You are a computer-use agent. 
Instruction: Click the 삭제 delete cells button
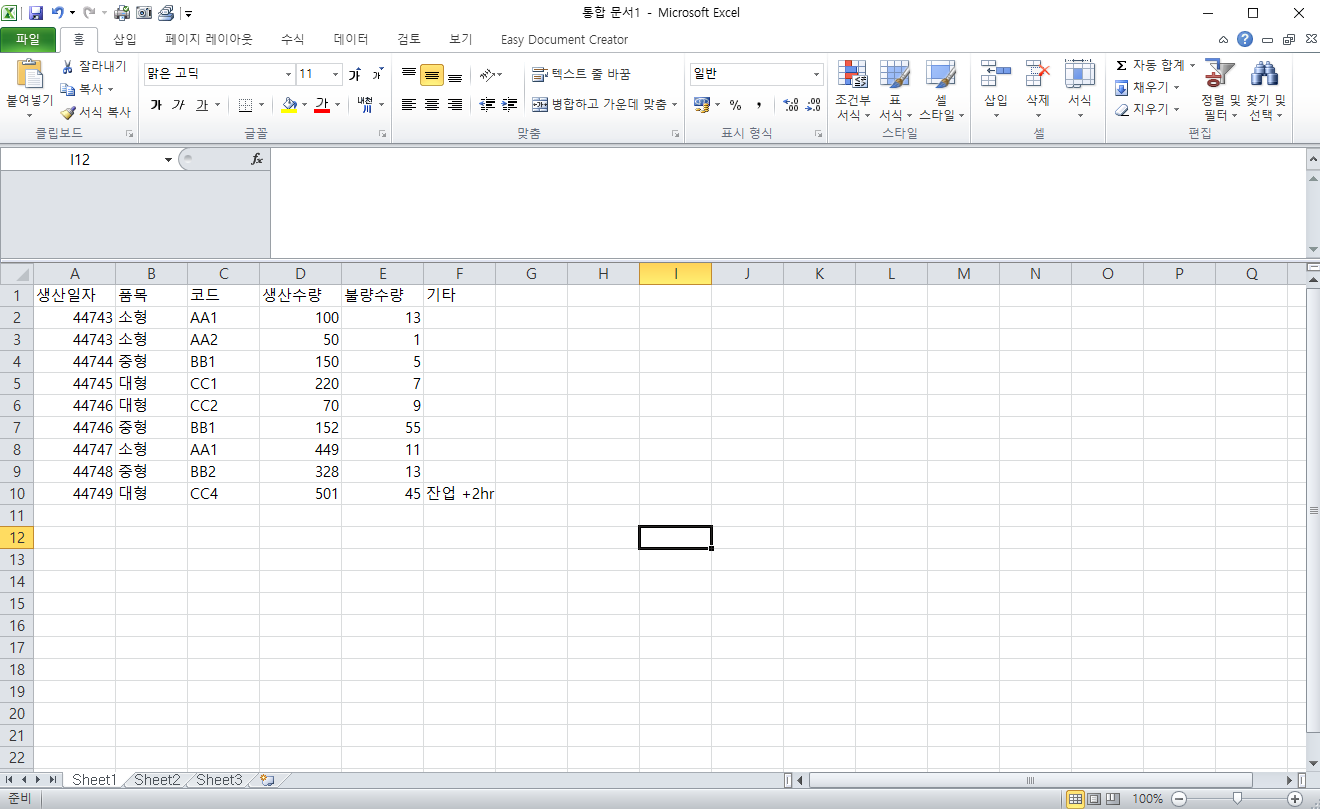click(x=1038, y=90)
